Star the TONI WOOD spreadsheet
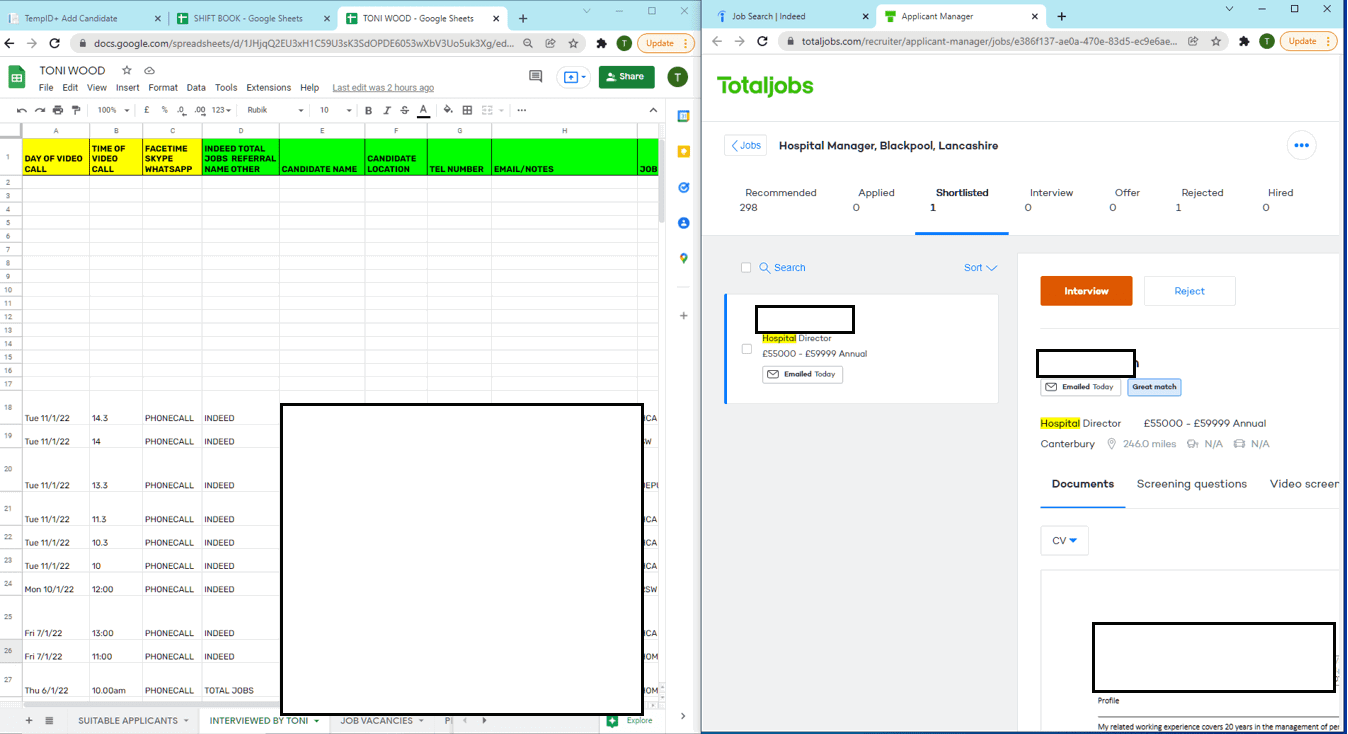Screen dimensions: 1348x734 point(126,71)
